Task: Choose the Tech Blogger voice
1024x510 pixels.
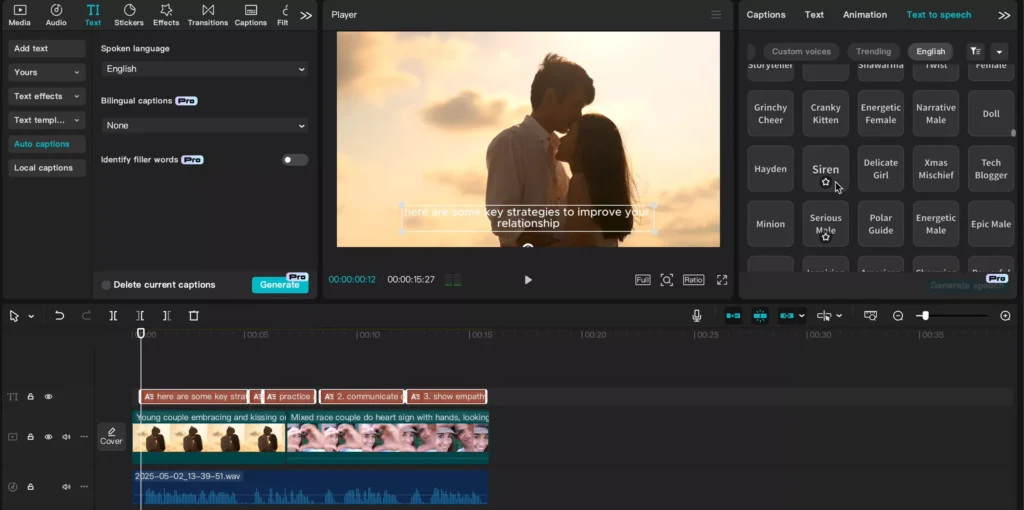Action: (991, 169)
